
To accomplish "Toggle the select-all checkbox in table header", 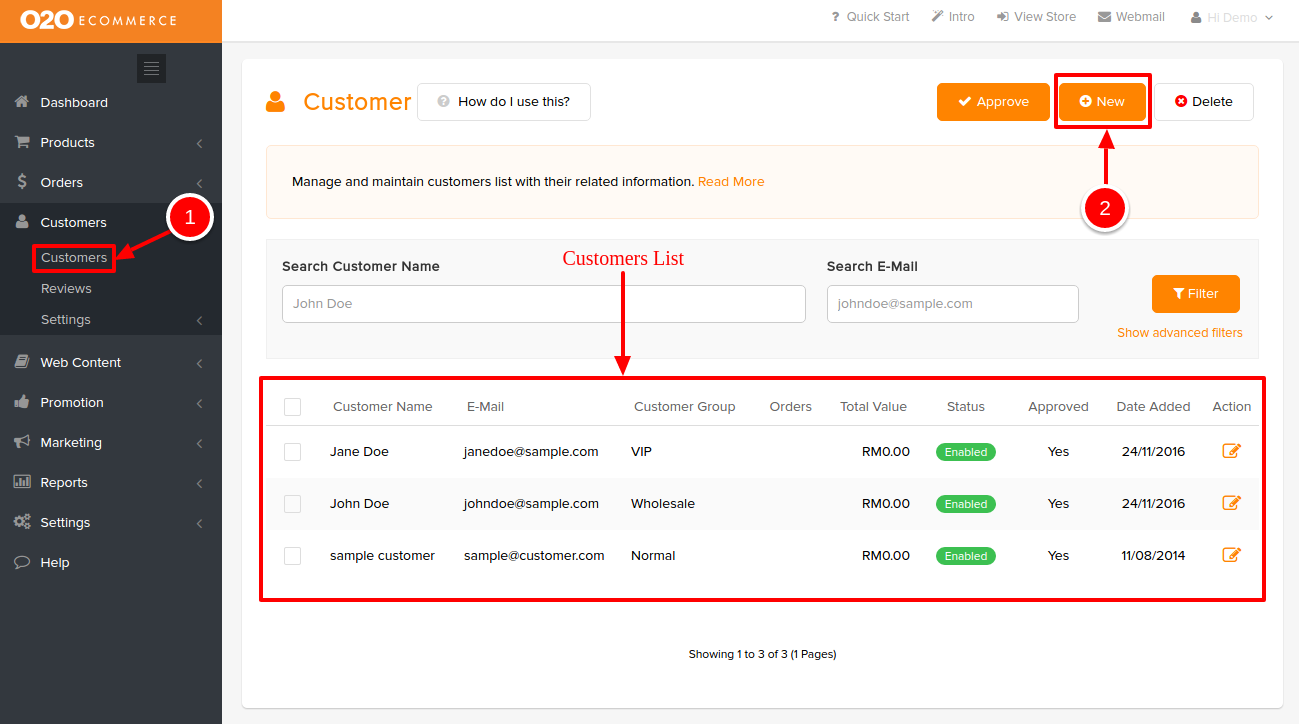I will [292, 407].
